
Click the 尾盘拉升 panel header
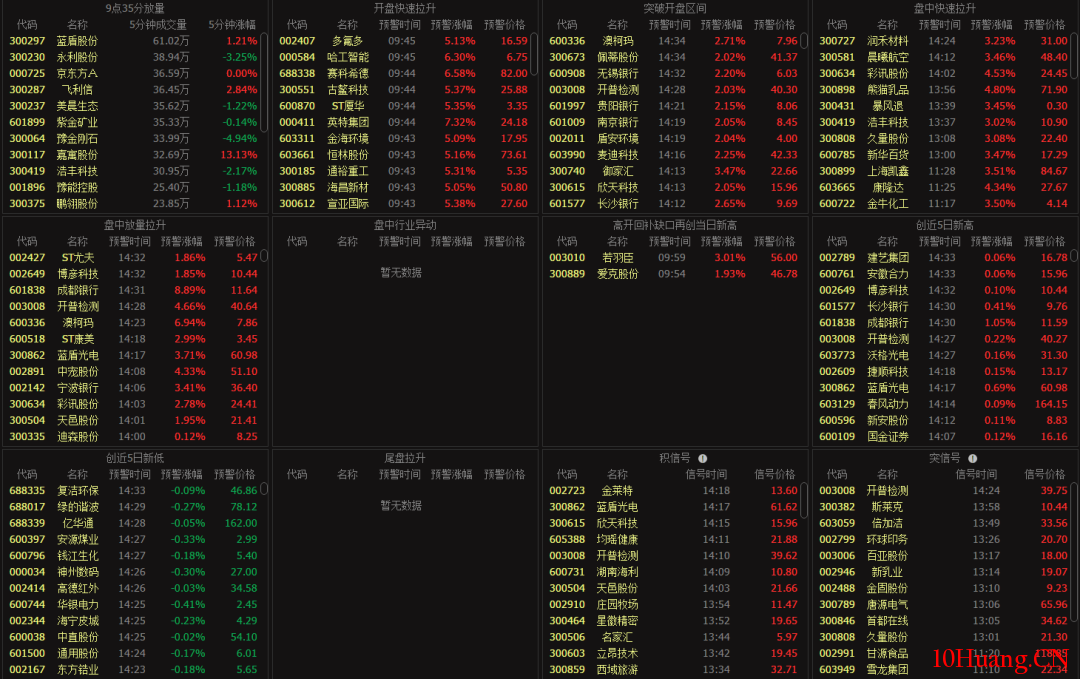click(404, 458)
